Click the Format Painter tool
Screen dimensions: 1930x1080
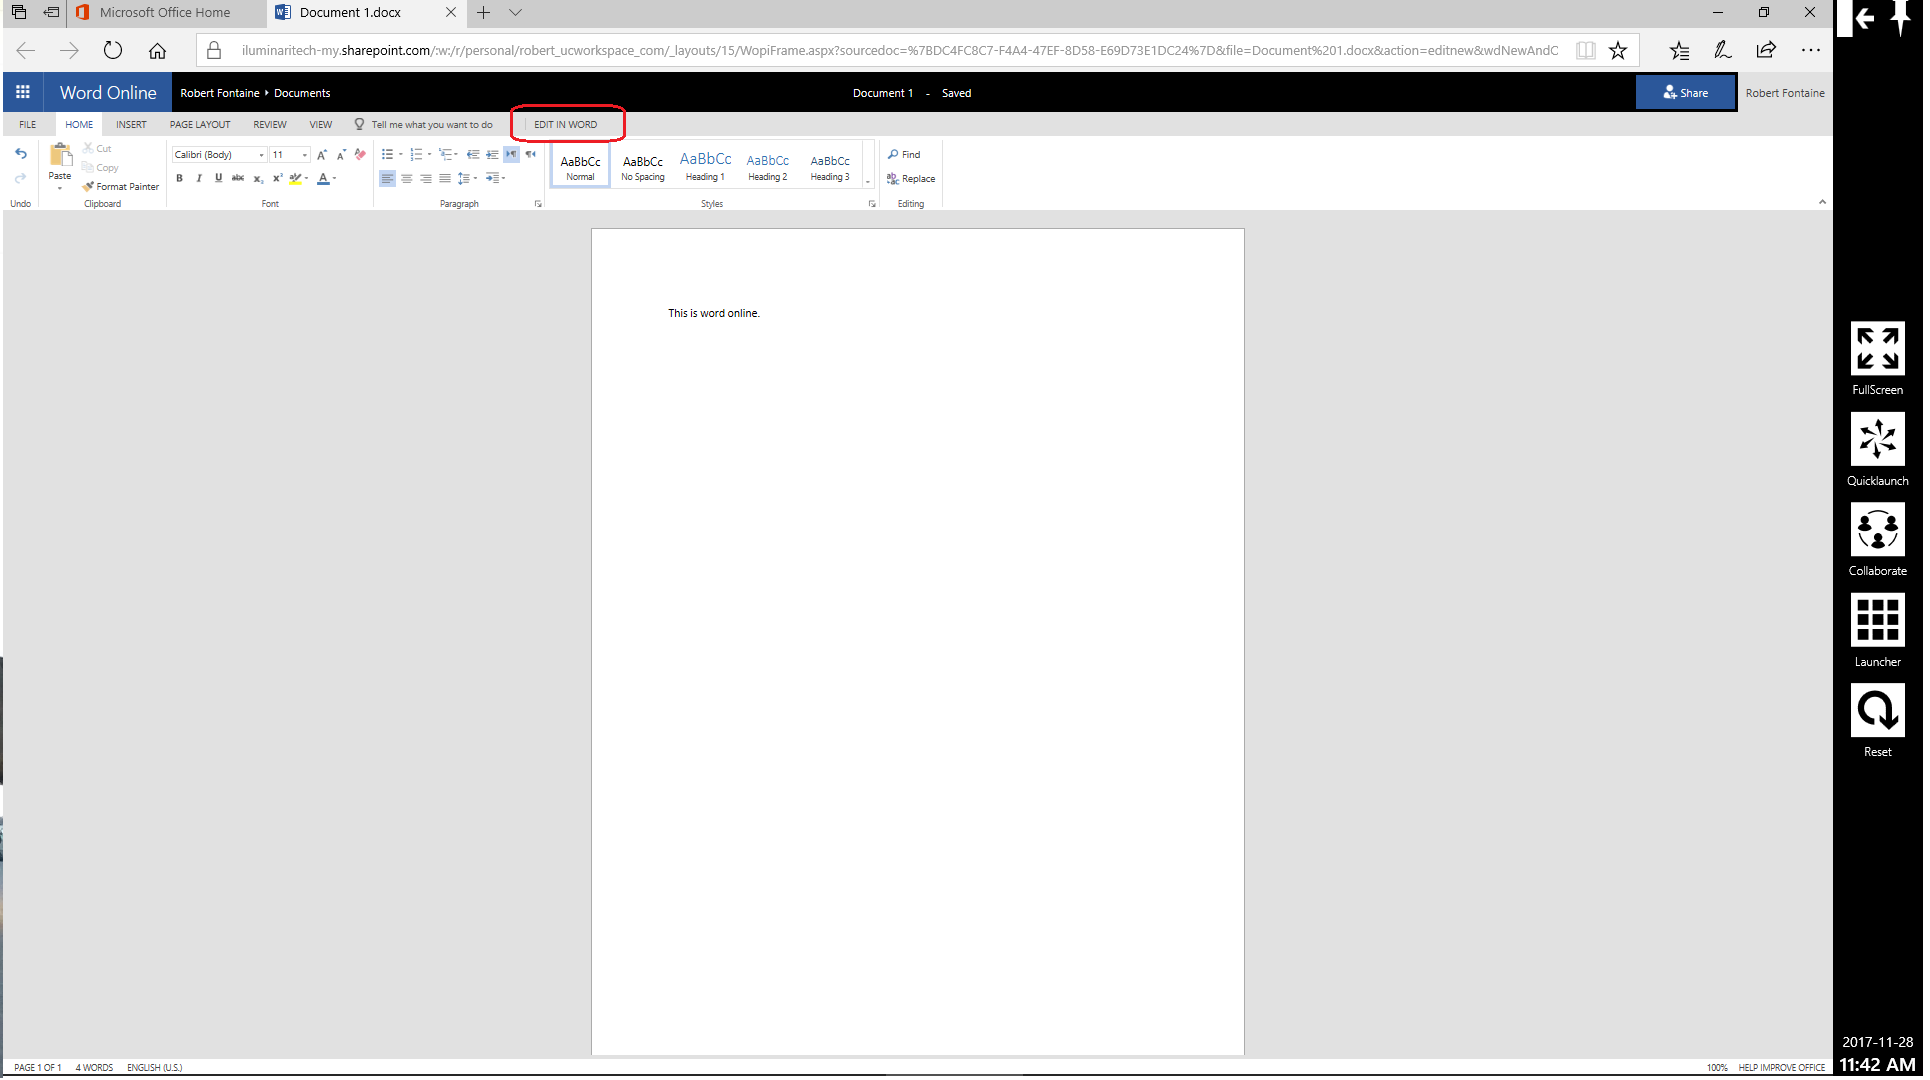[120, 187]
